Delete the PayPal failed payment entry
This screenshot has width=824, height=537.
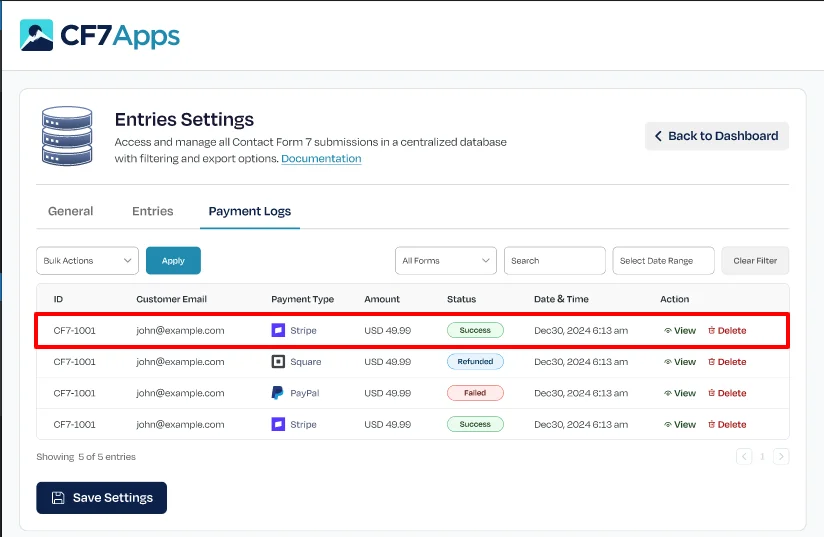click(x=727, y=393)
